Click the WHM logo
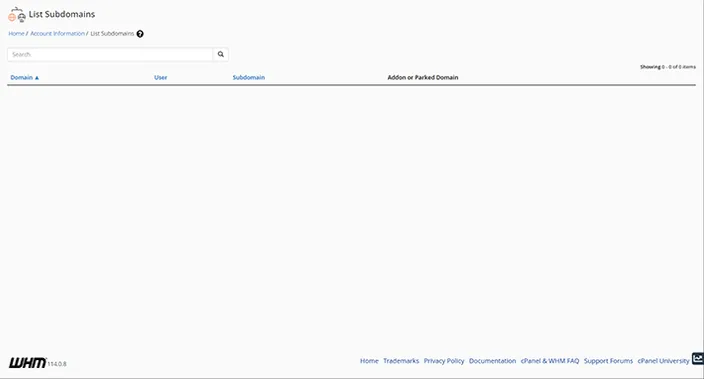 click(x=27, y=362)
